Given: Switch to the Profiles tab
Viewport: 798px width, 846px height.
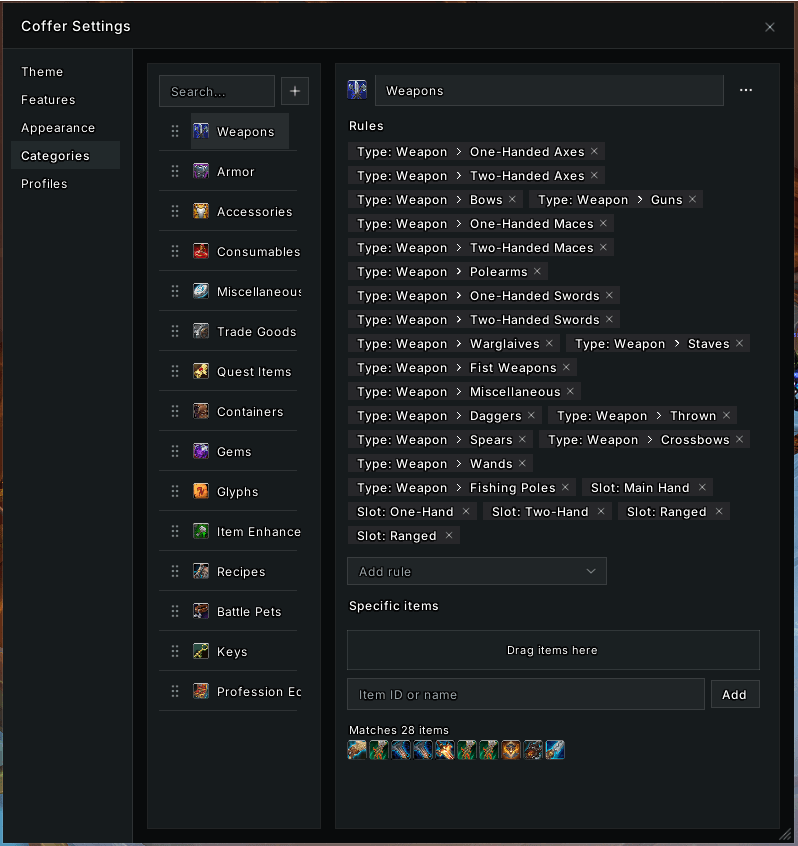Looking at the screenshot, I should coord(44,184).
